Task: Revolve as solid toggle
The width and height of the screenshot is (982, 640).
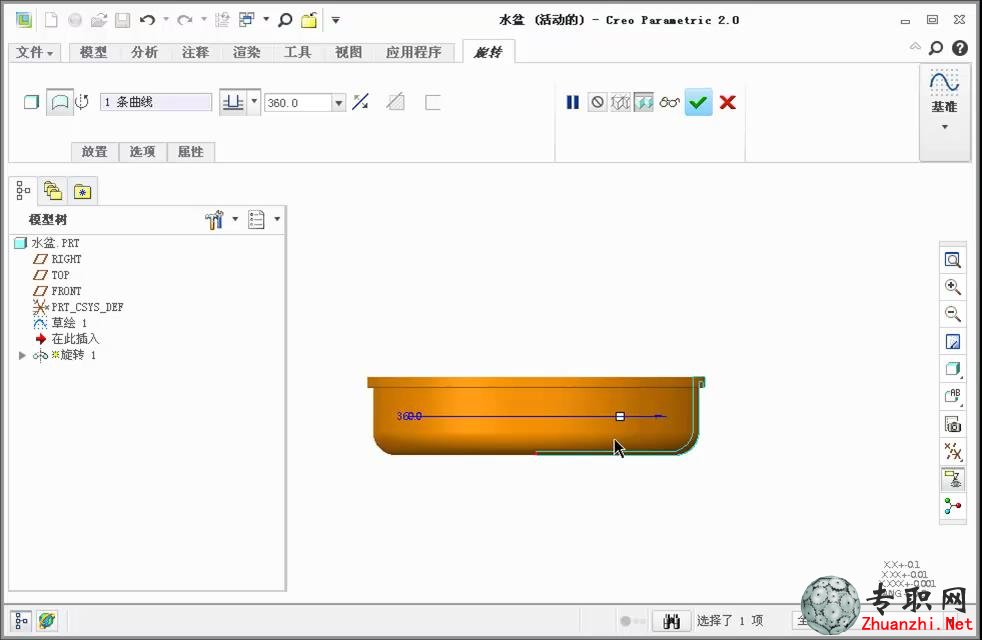Action: click(31, 102)
